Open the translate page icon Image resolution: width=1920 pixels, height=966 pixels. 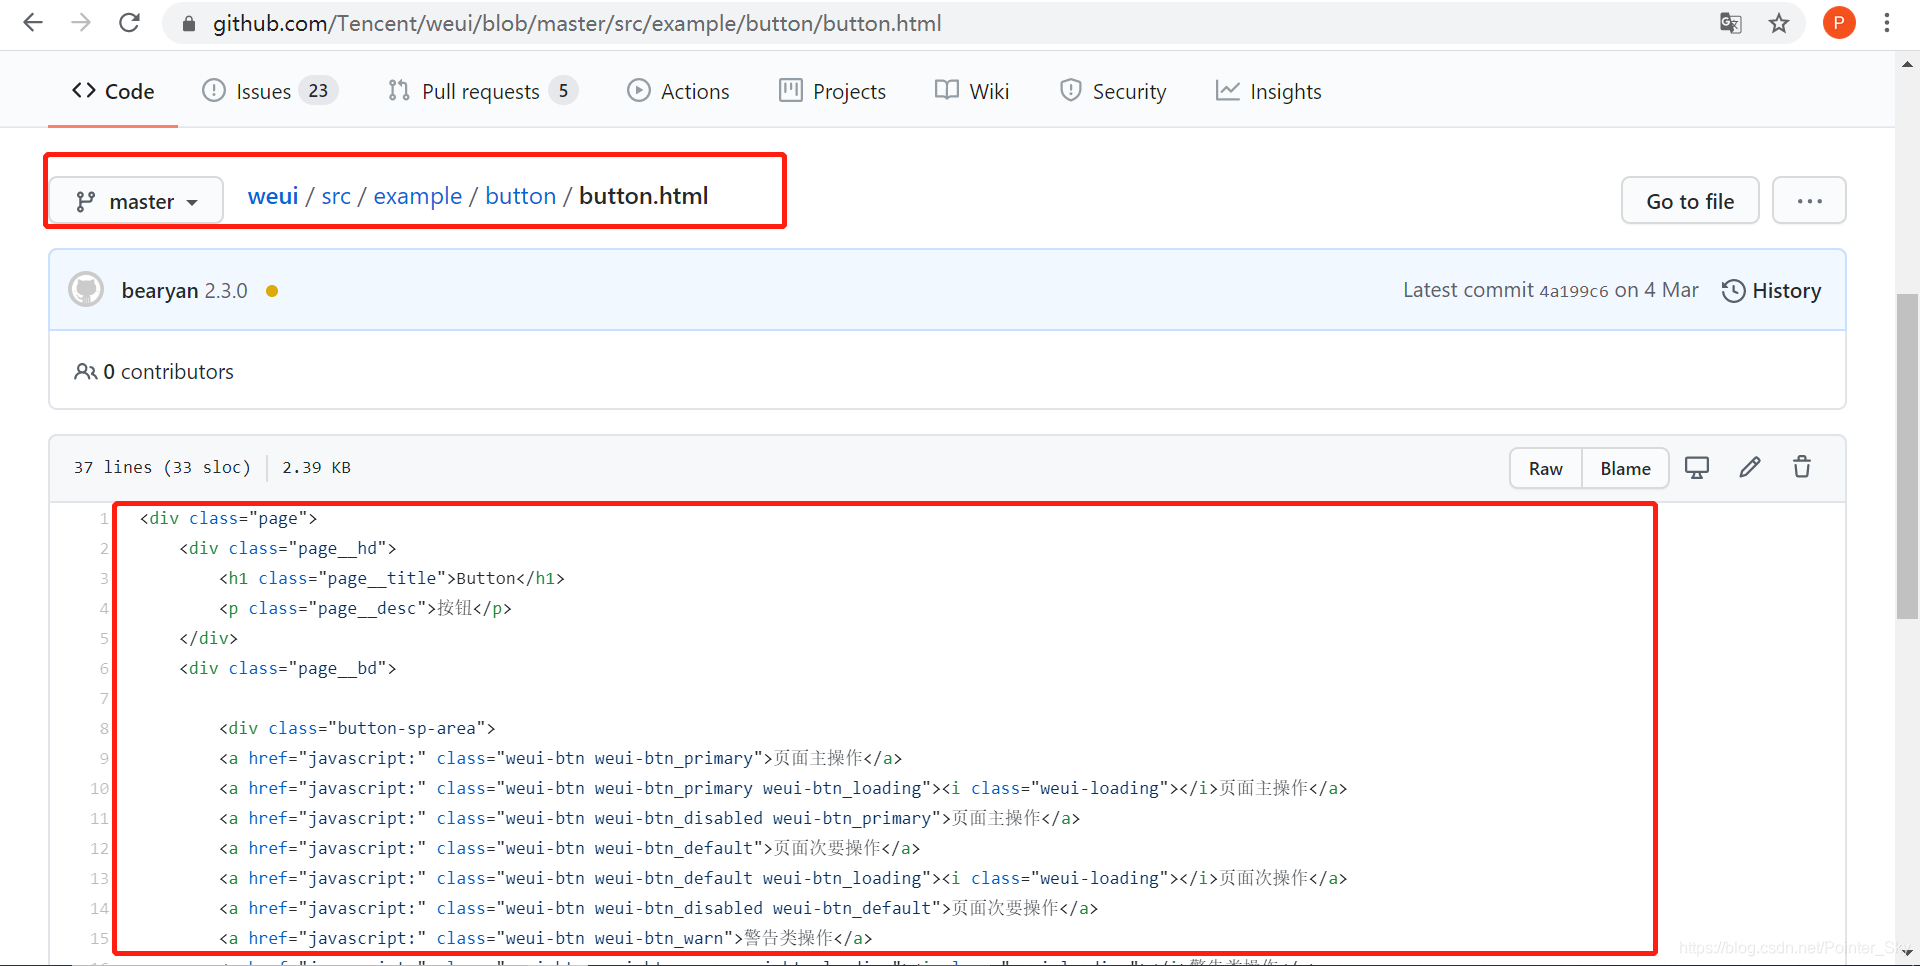click(x=1730, y=23)
